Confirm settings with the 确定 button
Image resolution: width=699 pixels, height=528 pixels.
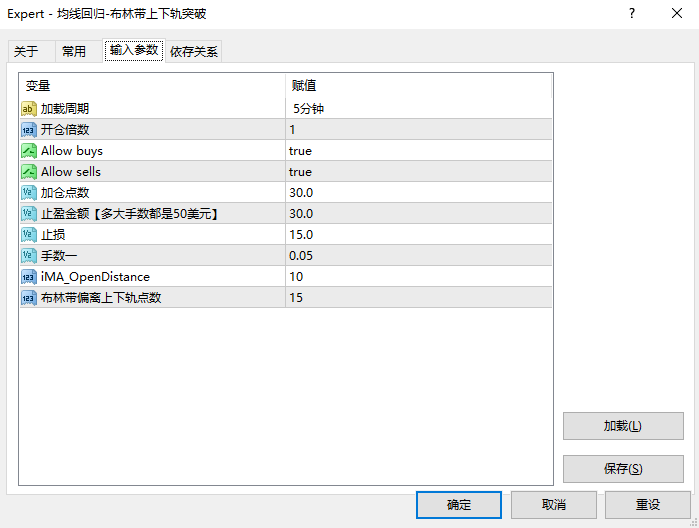[459, 504]
